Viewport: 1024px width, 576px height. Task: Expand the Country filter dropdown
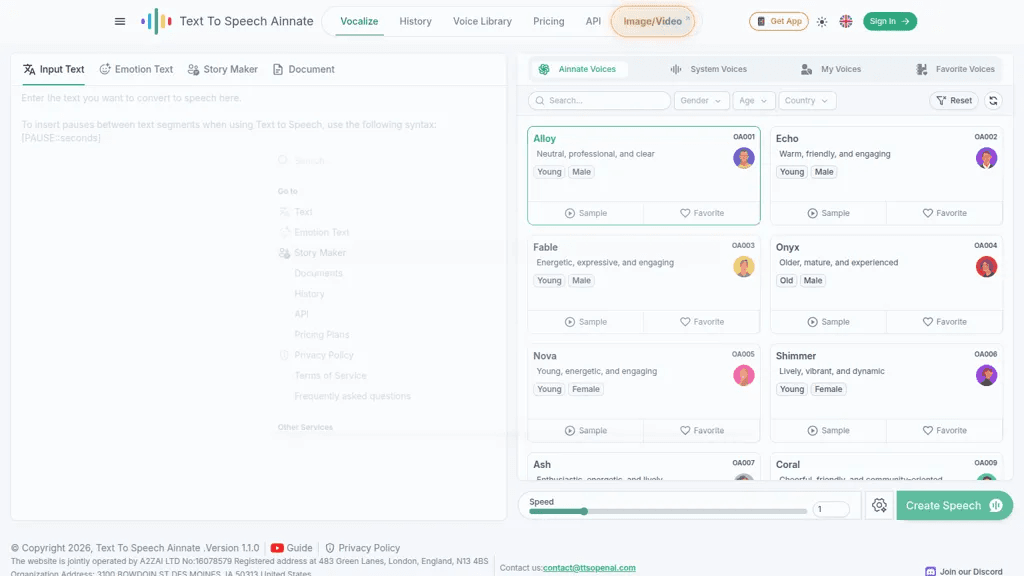[807, 101]
